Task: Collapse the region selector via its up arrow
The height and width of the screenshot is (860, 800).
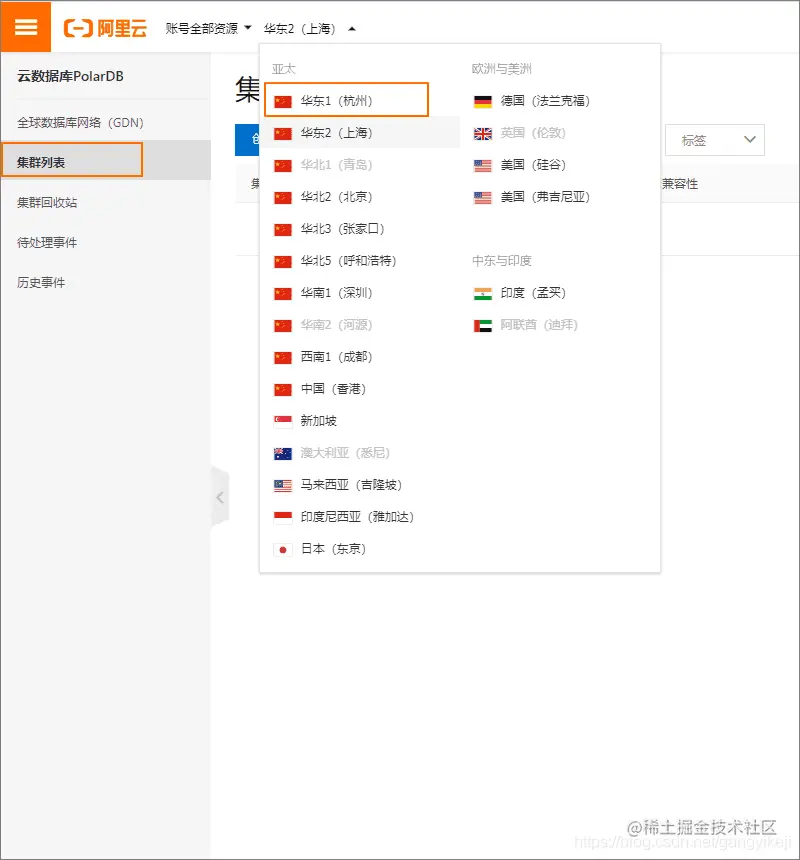Action: tap(353, 28)
